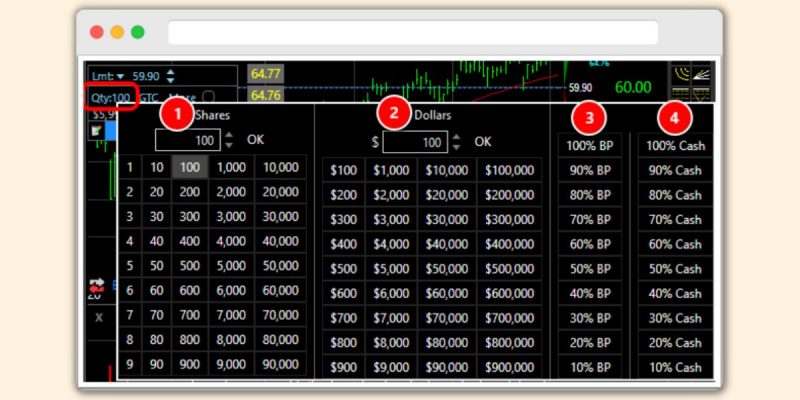Open the Qty:100 quantity selector
The image size is (800, 400).
tap(110, 96)
